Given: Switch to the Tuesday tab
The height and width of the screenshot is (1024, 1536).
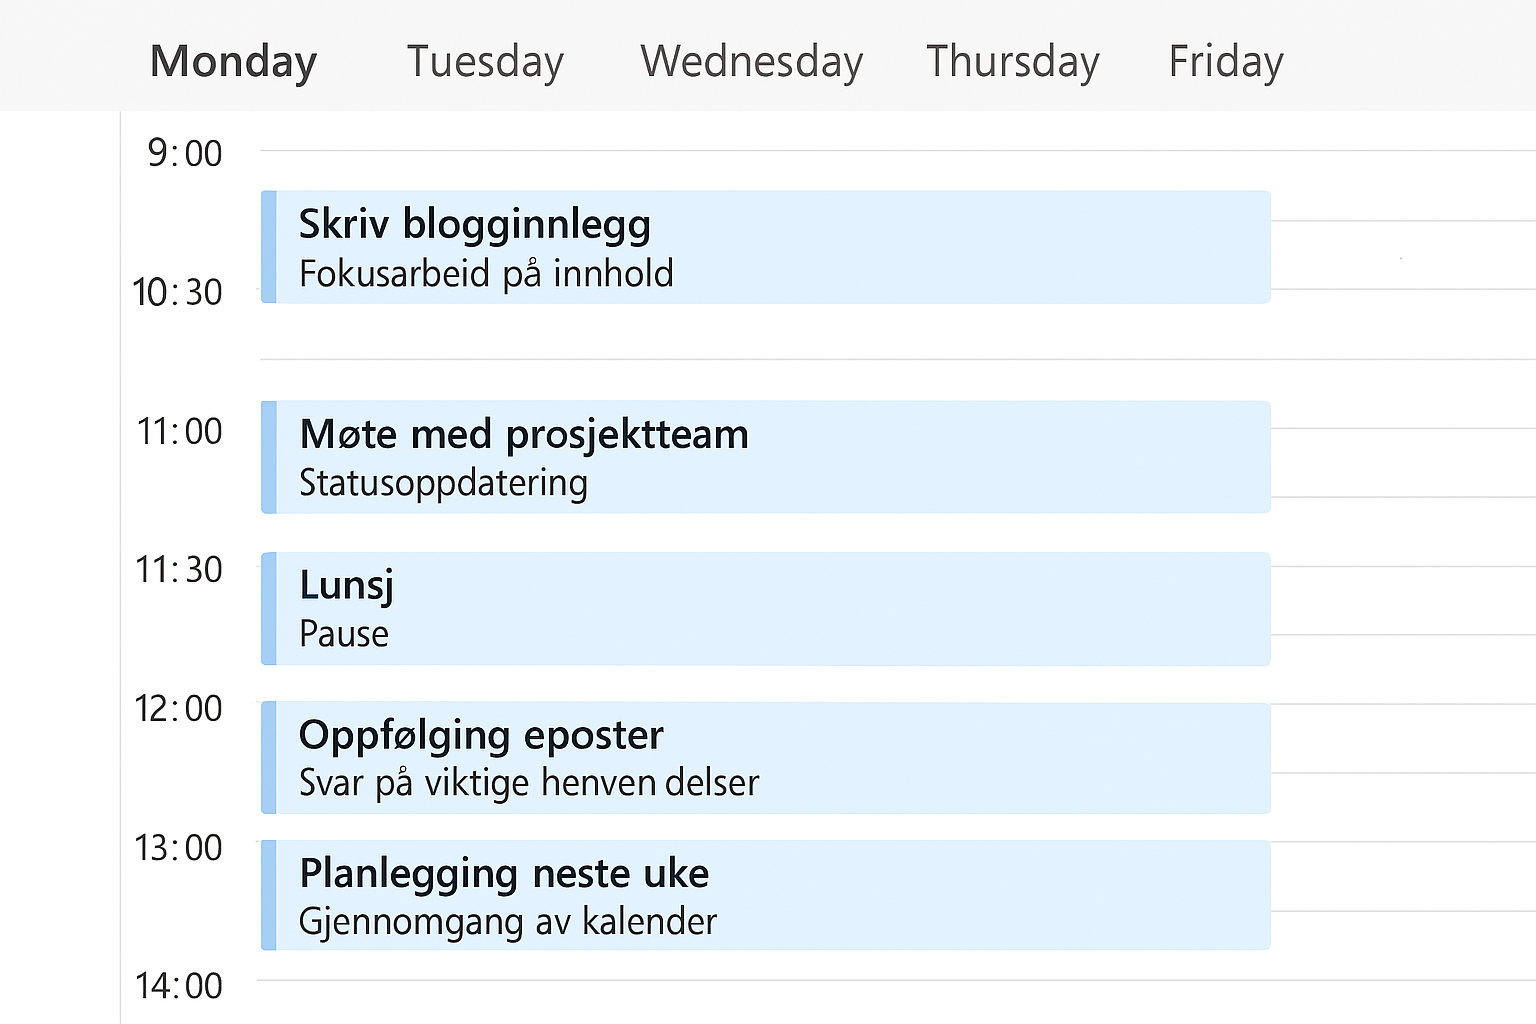Looking at the screenshot, I should pyautogui.click(x=485, y=61).
